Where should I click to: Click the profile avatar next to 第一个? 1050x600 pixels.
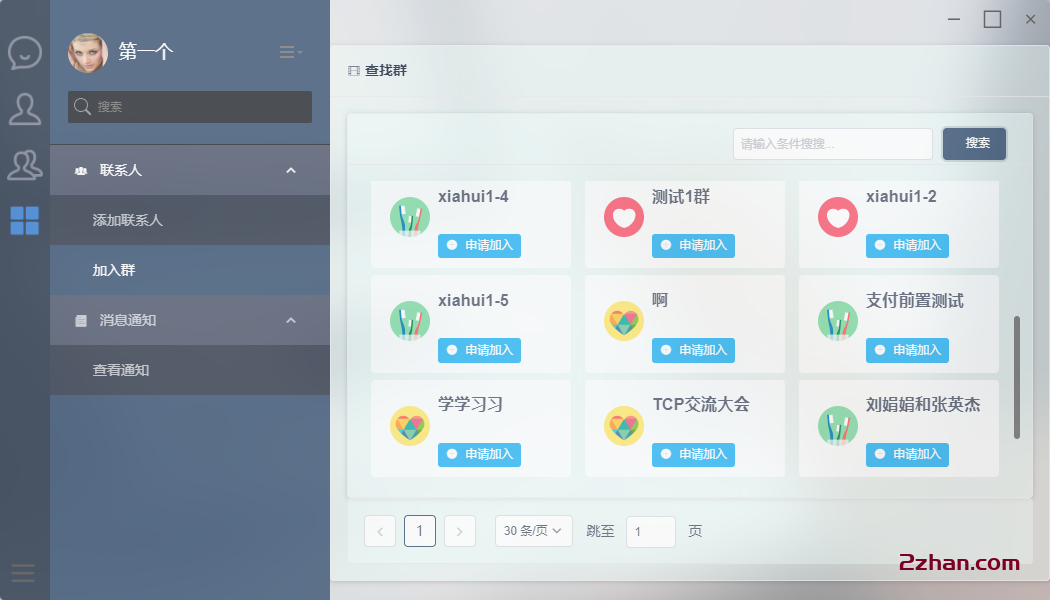tap(88, 52)
